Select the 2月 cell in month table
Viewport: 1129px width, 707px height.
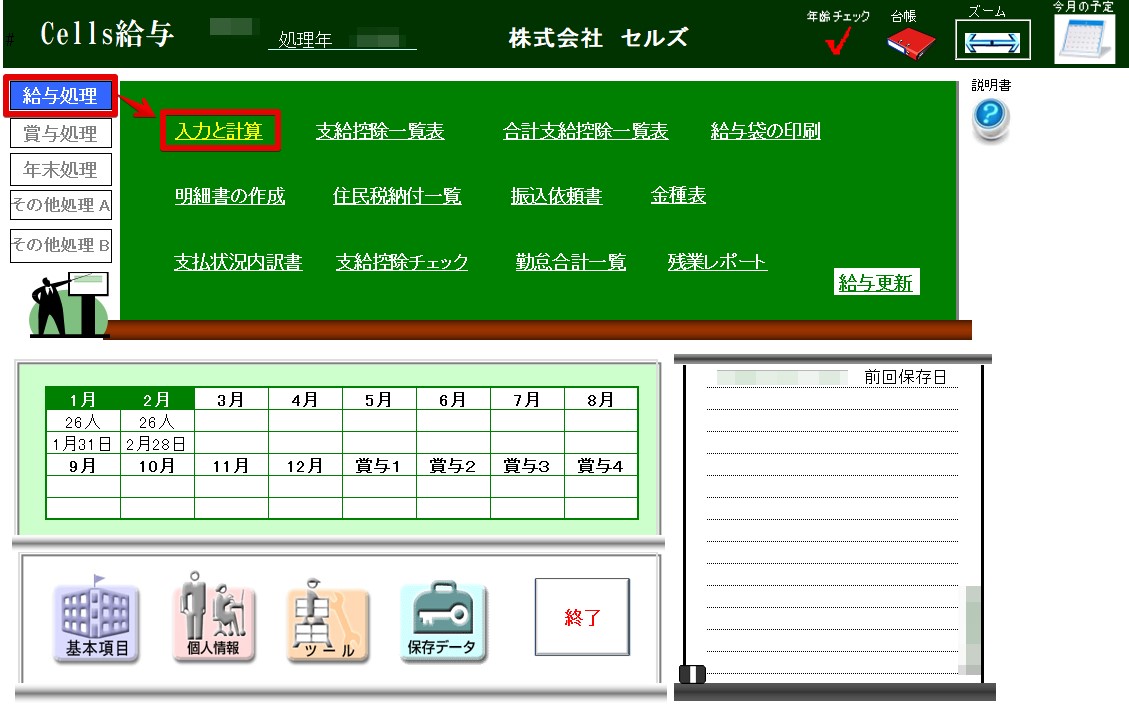click(157, 399)
